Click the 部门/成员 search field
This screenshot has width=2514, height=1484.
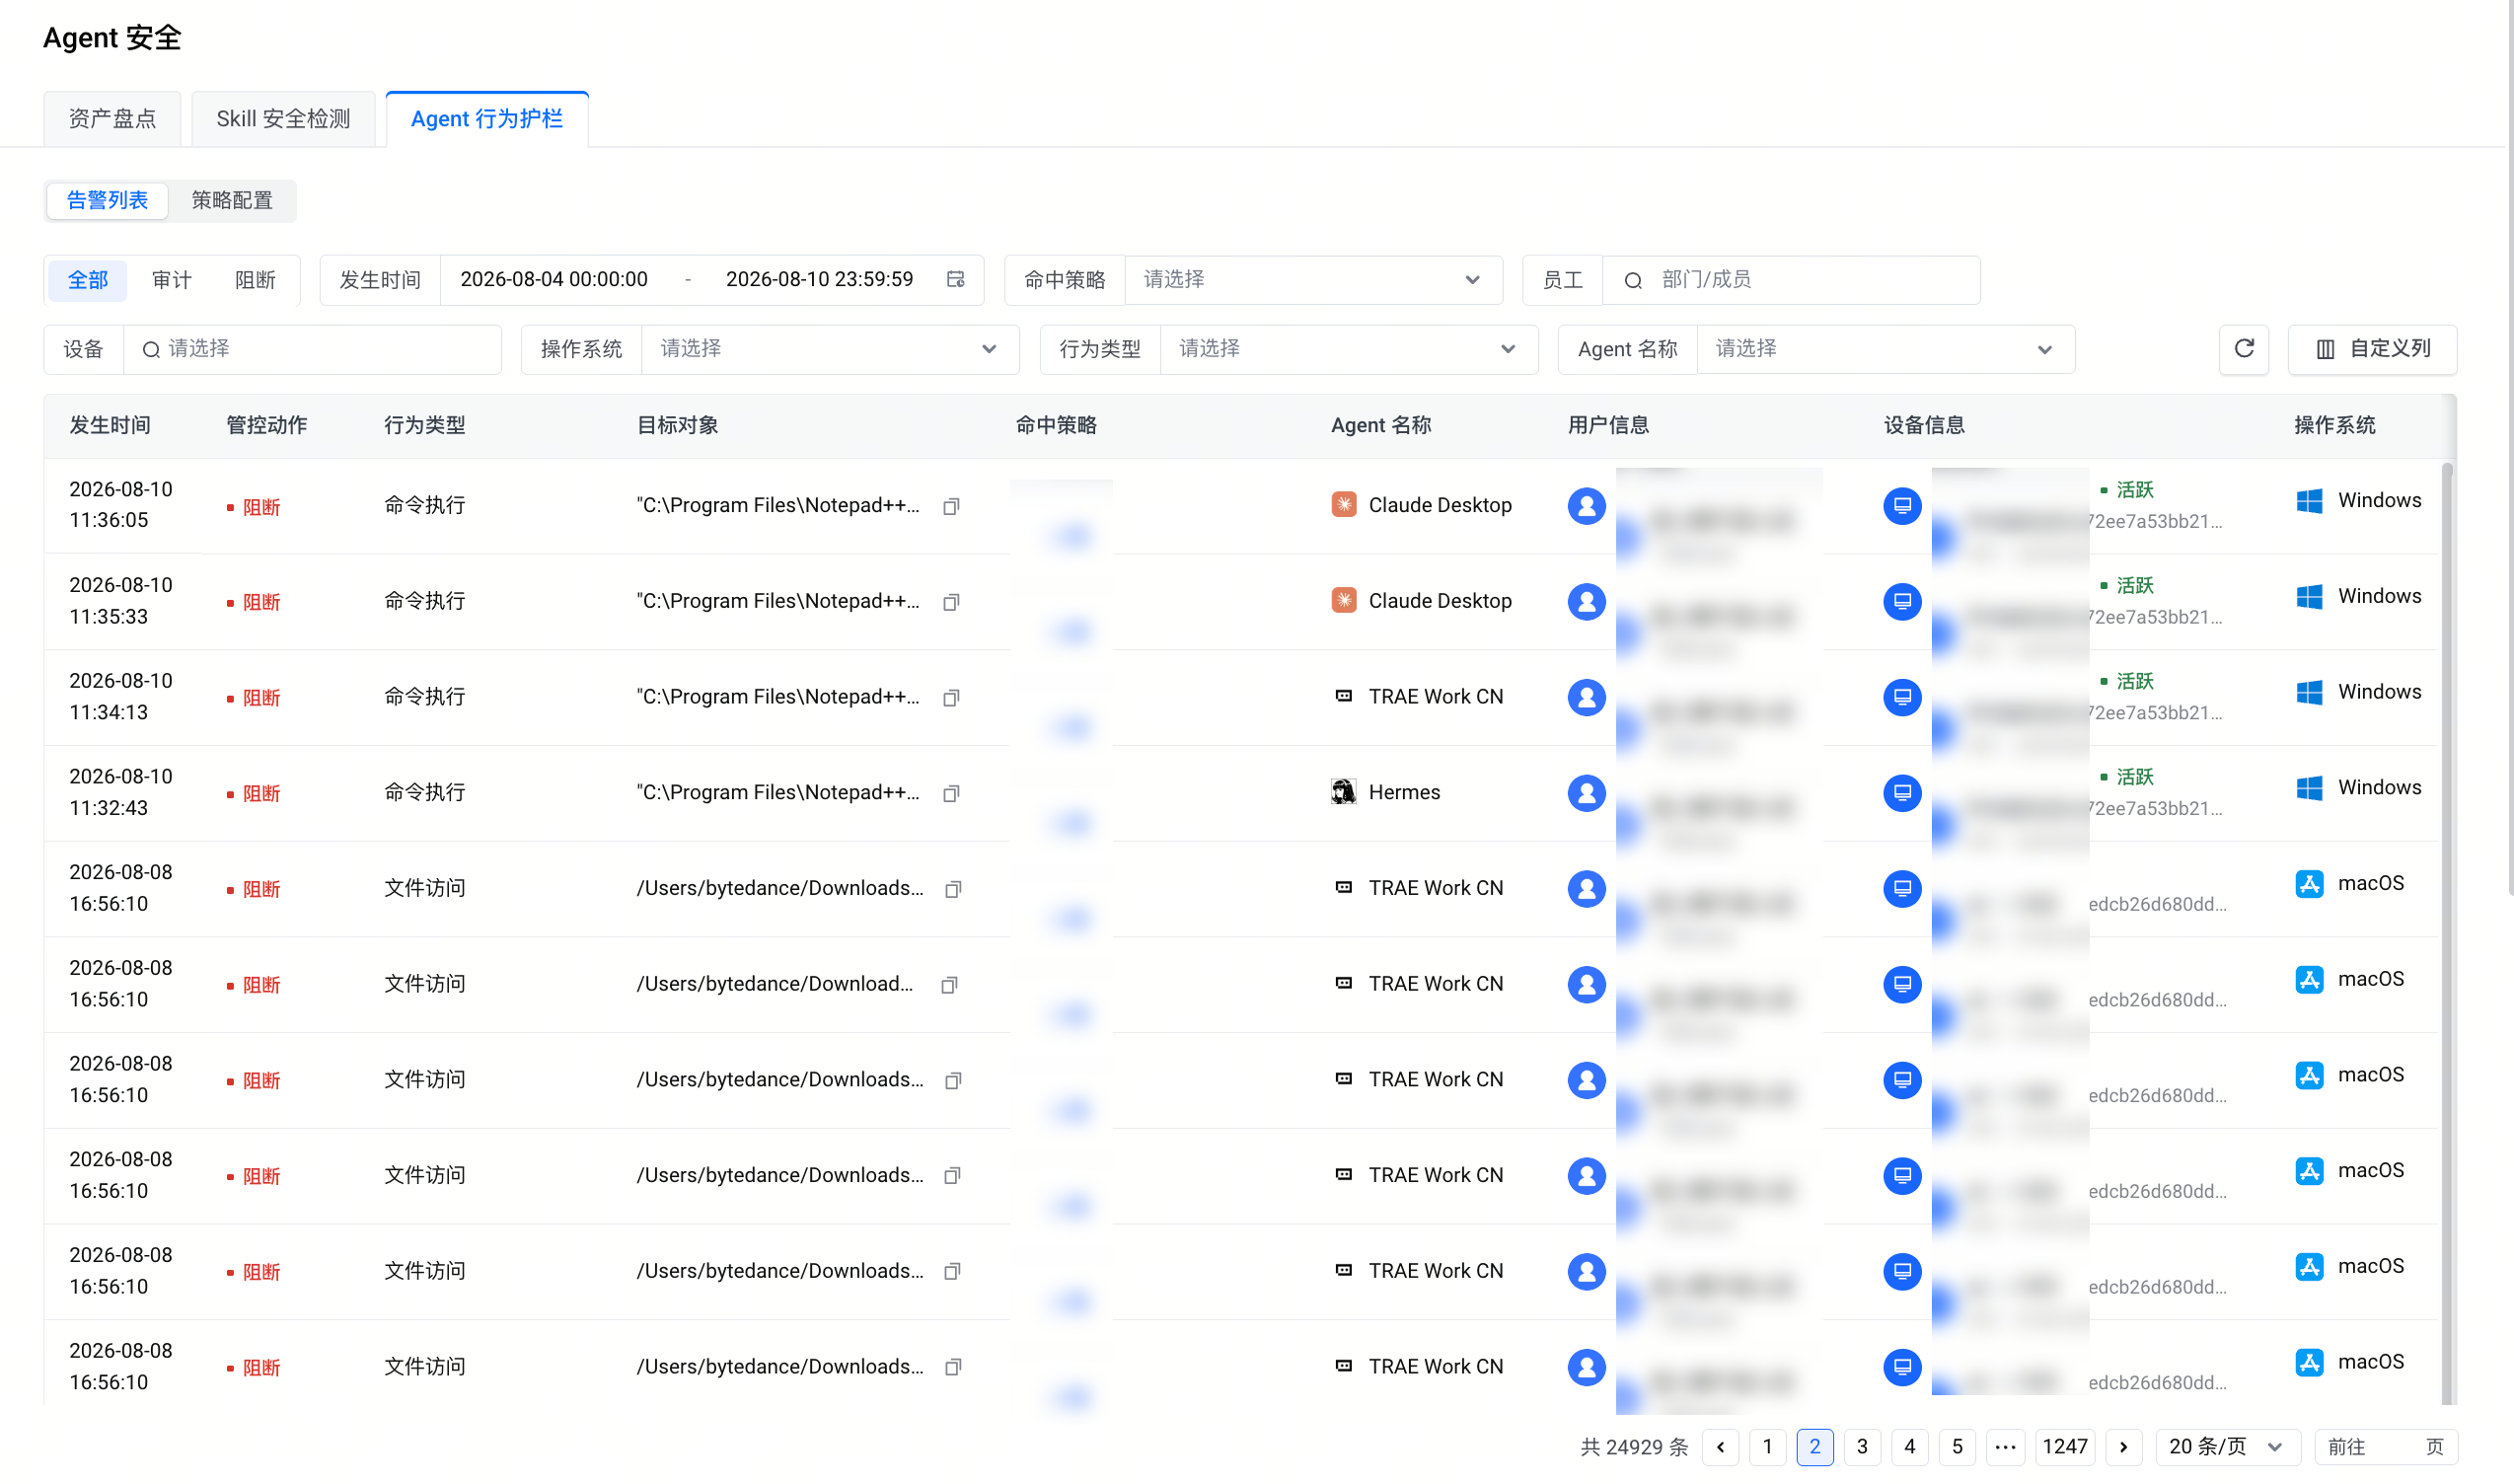1791,280
